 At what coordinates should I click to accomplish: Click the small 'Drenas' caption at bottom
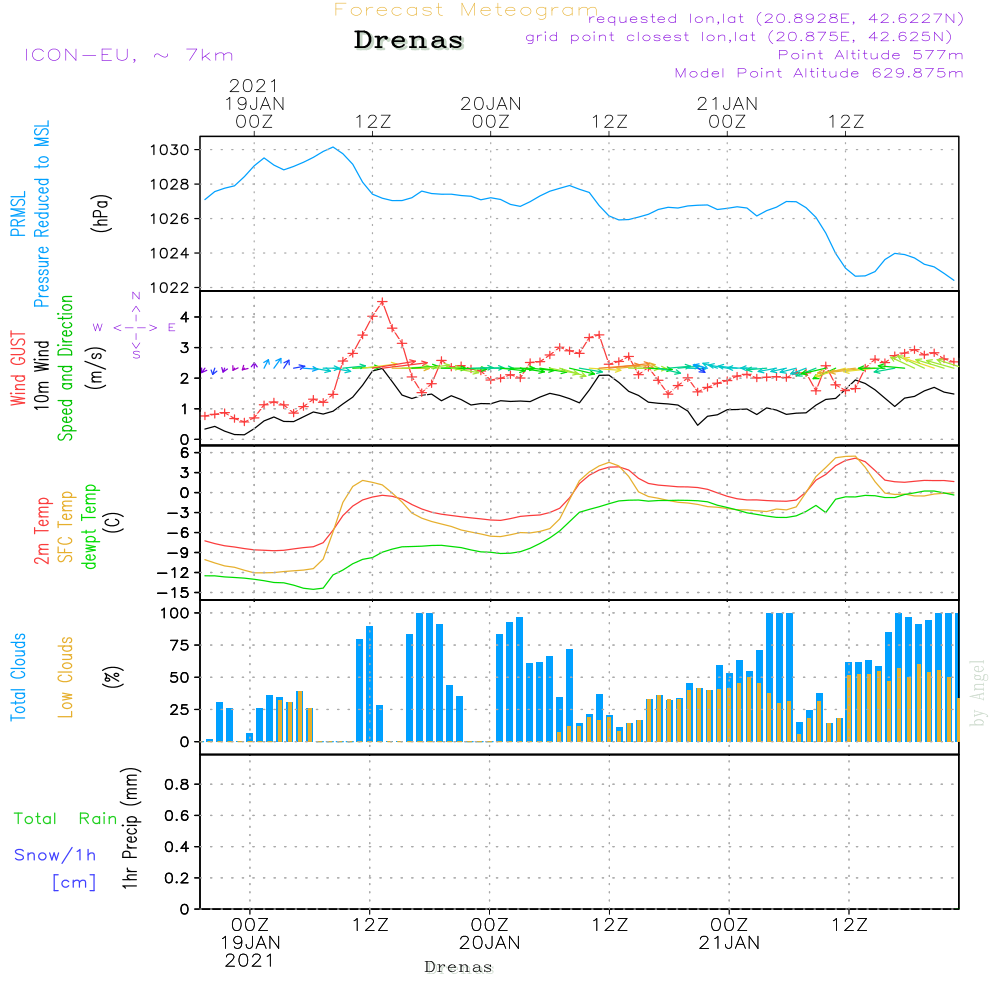click(459, 967)
